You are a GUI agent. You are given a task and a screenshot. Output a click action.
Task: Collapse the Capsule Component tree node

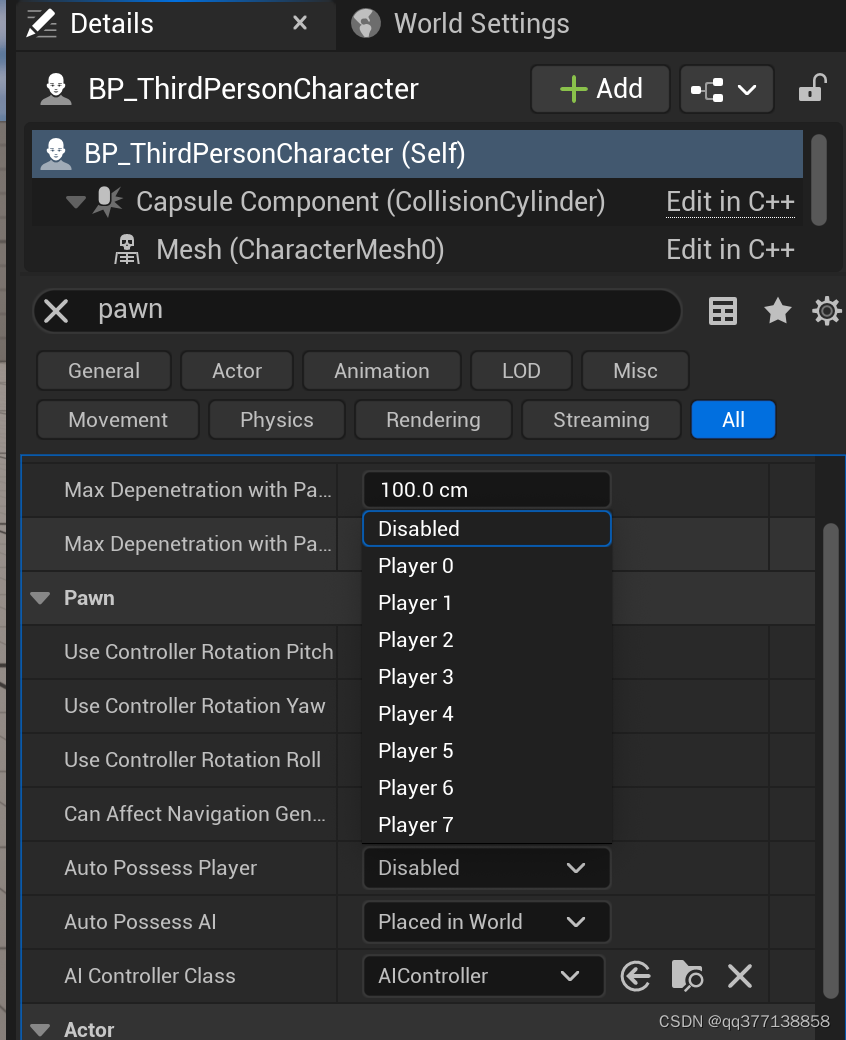pos(76,202)
